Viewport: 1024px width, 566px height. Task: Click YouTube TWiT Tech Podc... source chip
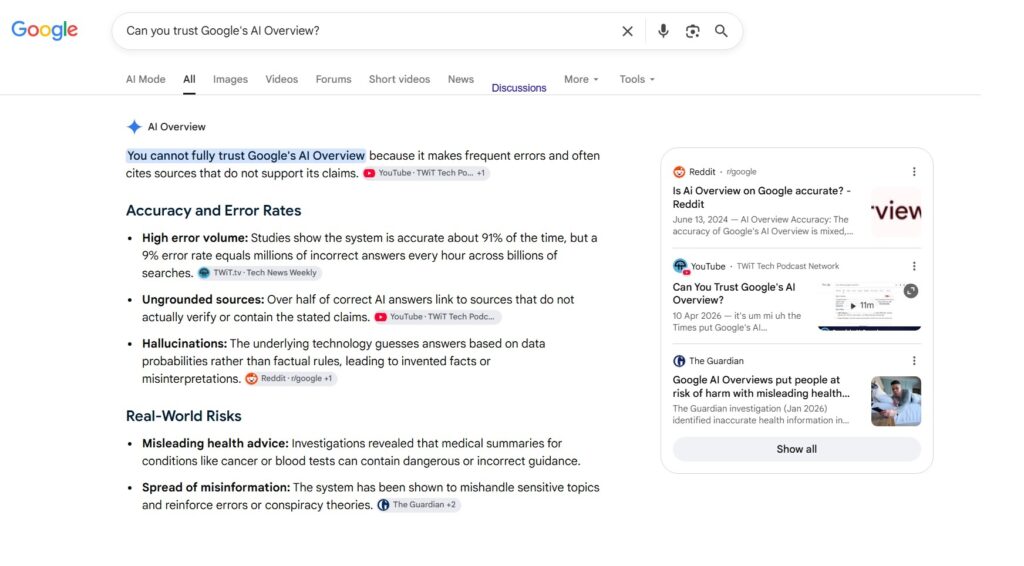437,317
